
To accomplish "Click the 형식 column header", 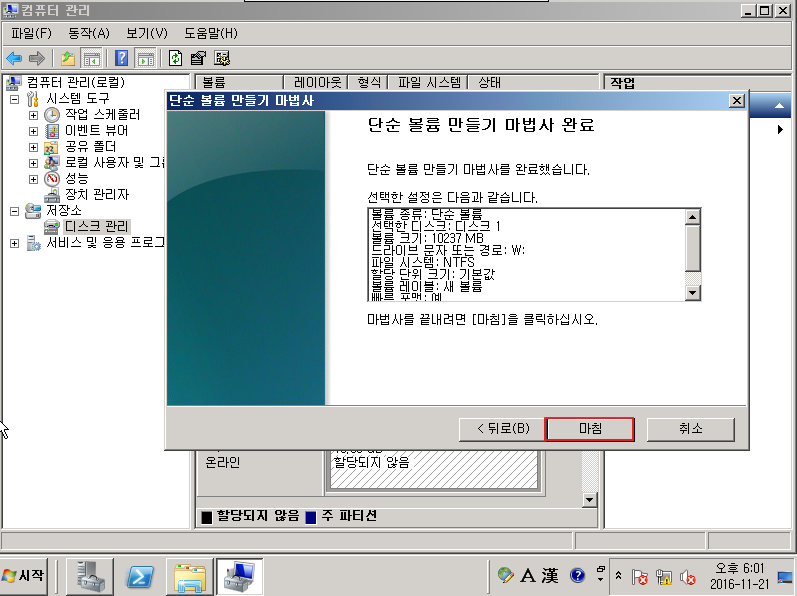I will coord(369,82).
